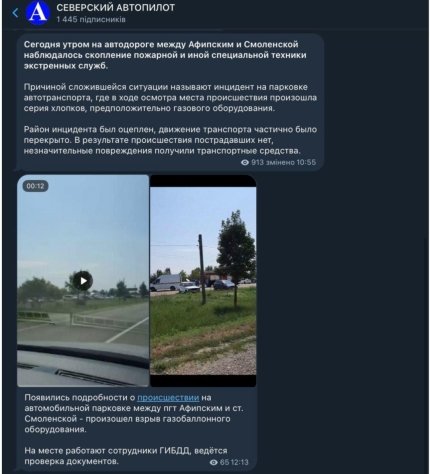The height and width of the screenshot is (474, 430).
Task: Open the происшествии hyperlink in second post
Action: point(168,398)
